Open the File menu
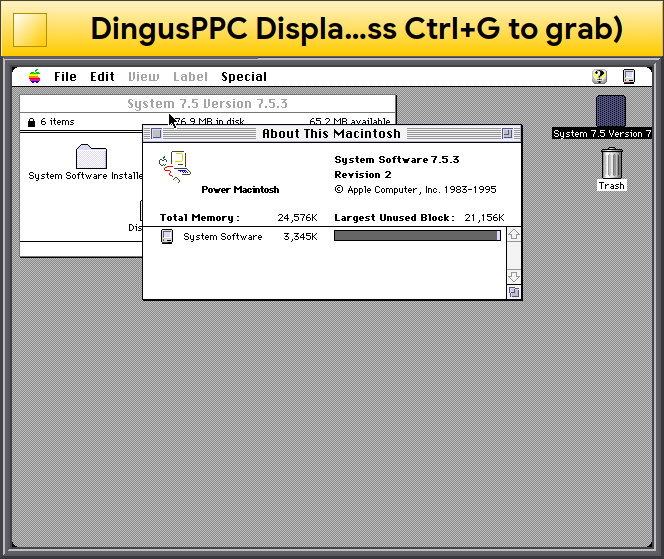This screenshot has width=664, height=559. click(65, 77)
